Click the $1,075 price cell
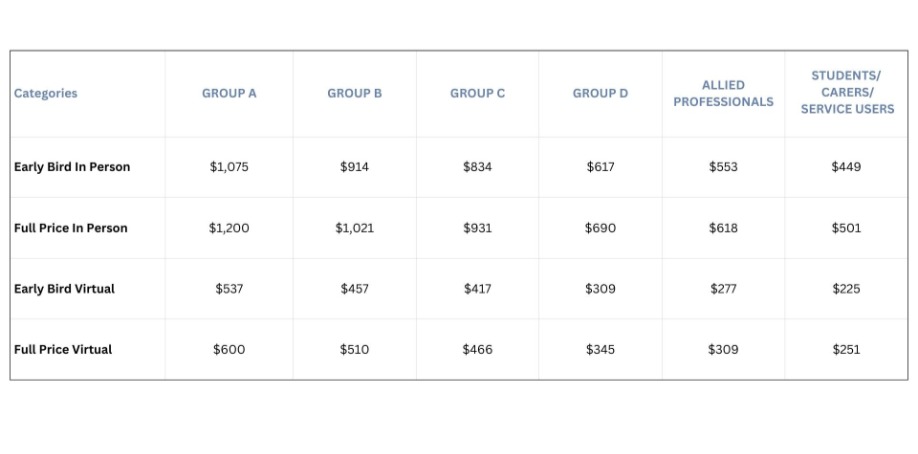Viewport: 918px width, 454px height. click(x=229, y=167)
